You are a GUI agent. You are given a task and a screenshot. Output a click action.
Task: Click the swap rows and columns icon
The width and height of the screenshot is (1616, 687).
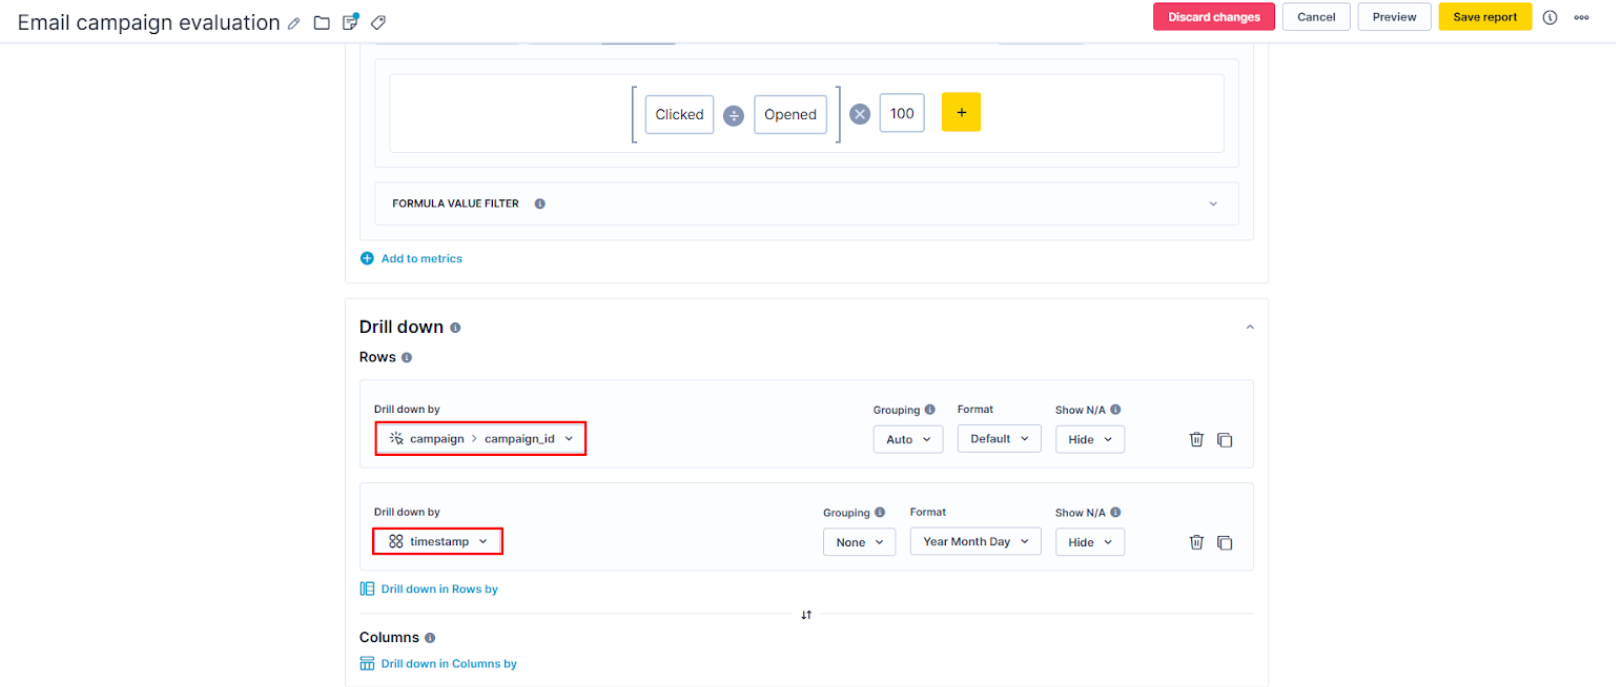(x=806, y=615)
